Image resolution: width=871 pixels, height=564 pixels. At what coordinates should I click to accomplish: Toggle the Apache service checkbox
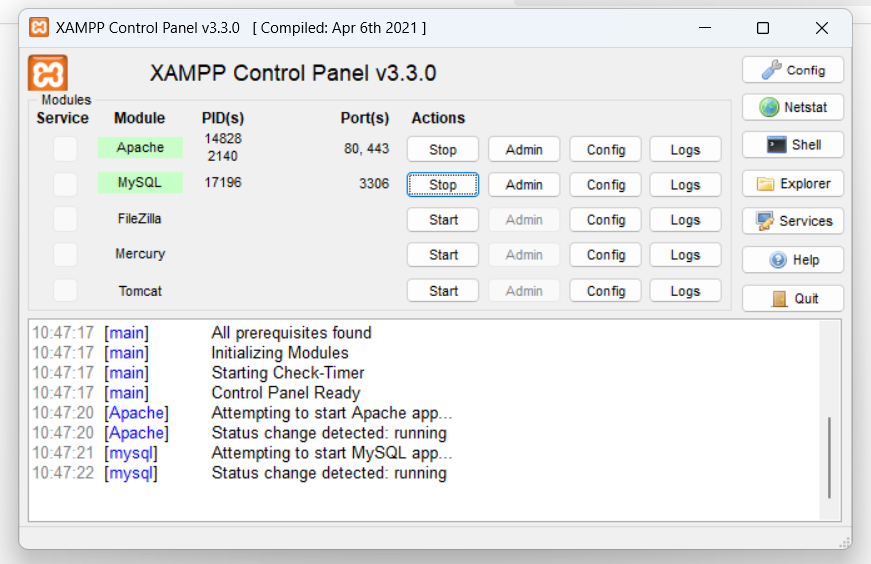point(65,149)
